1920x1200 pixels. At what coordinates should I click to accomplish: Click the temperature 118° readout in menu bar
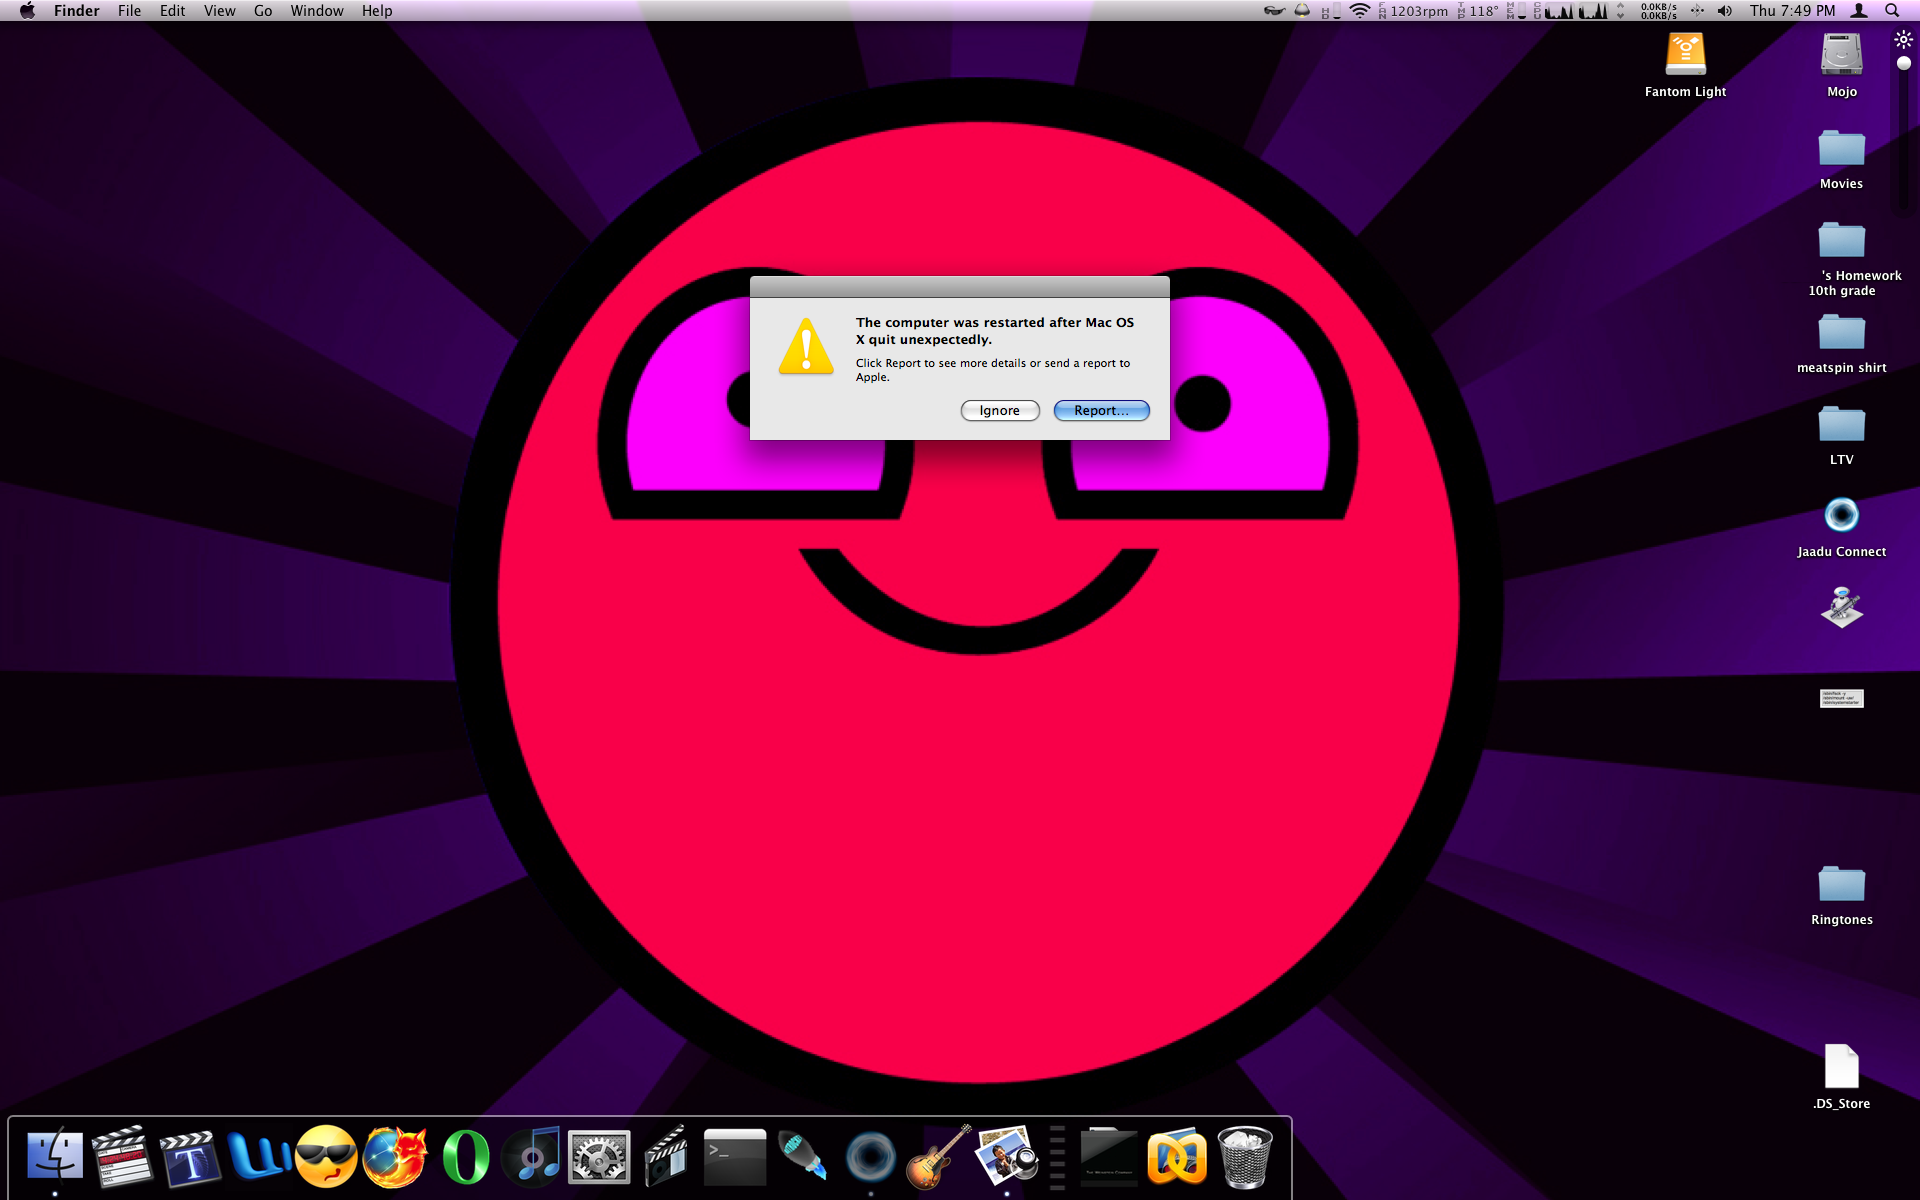tap(1479, 11)
